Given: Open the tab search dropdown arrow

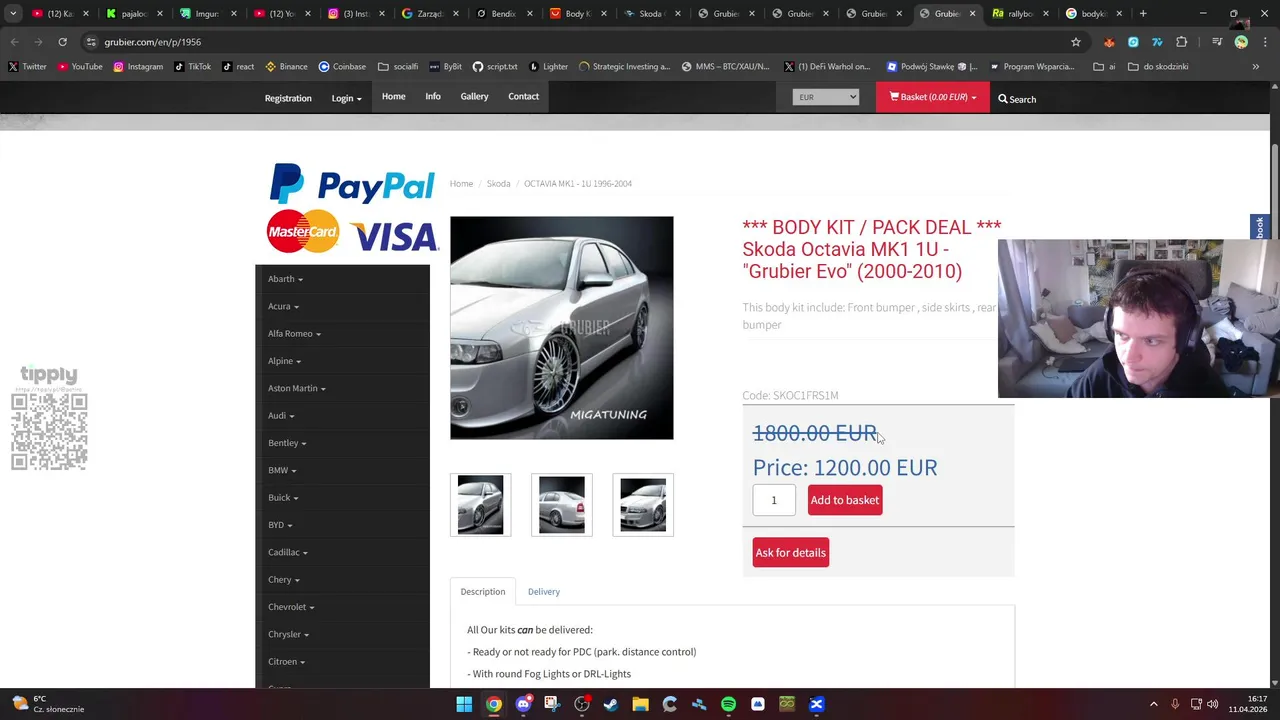Looking at the screenshot, I should (x=13, y=14).
